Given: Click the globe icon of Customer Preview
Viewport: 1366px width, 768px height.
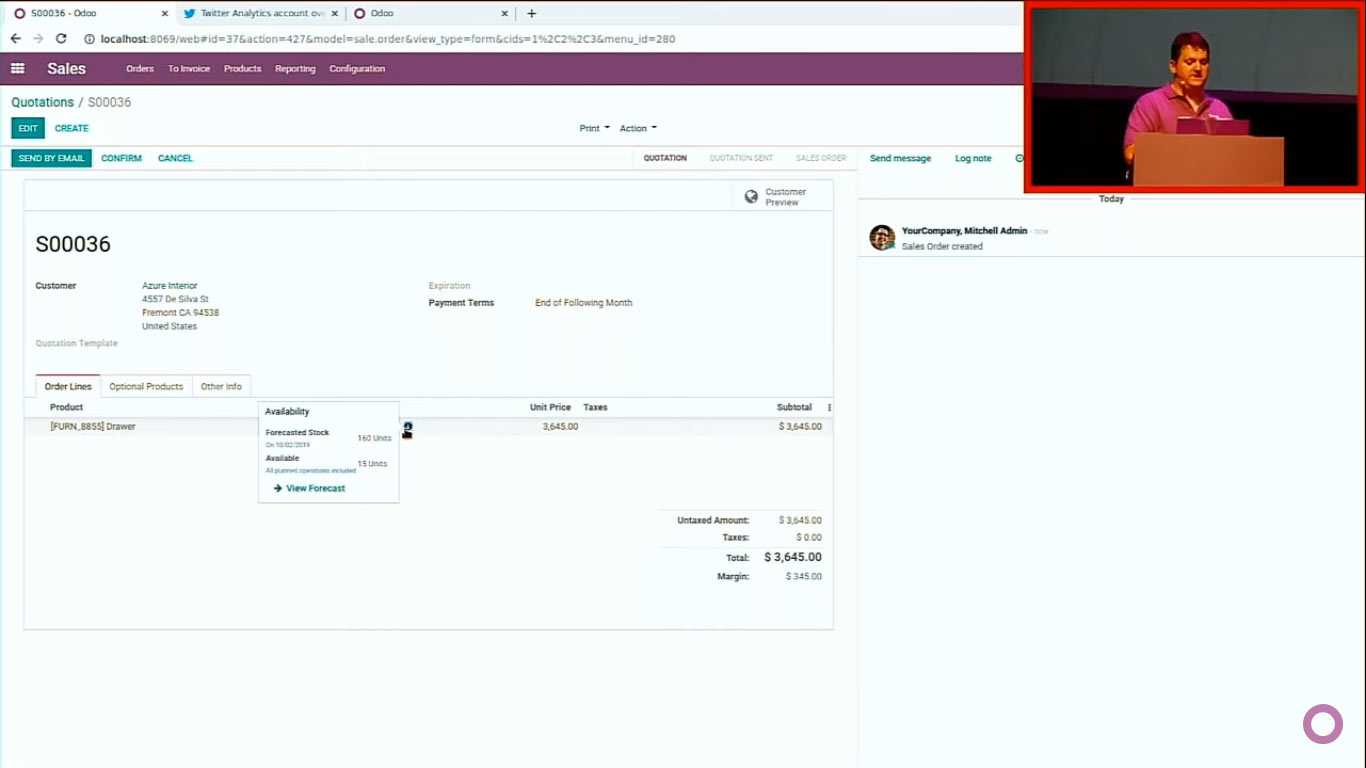Looking at the screenshot, I should pyautogui.click(x=751, y=197).
